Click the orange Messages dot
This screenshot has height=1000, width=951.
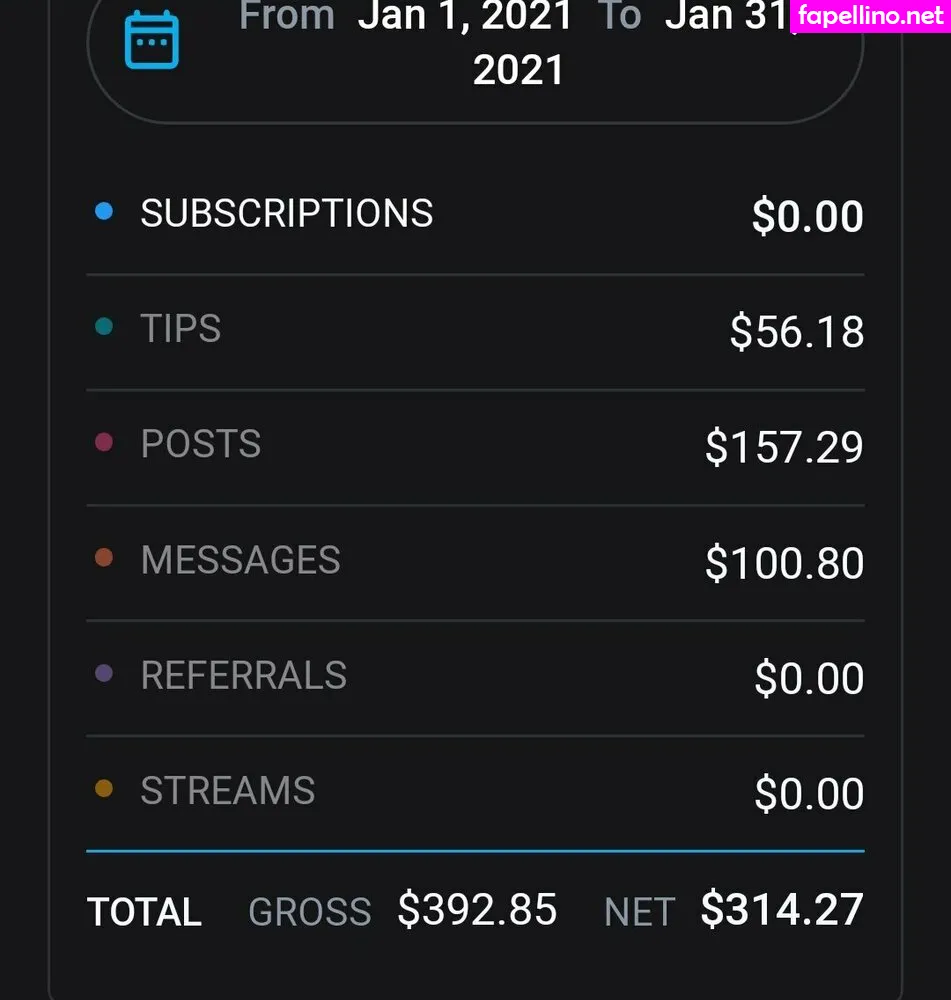click(x=103, y=558)
